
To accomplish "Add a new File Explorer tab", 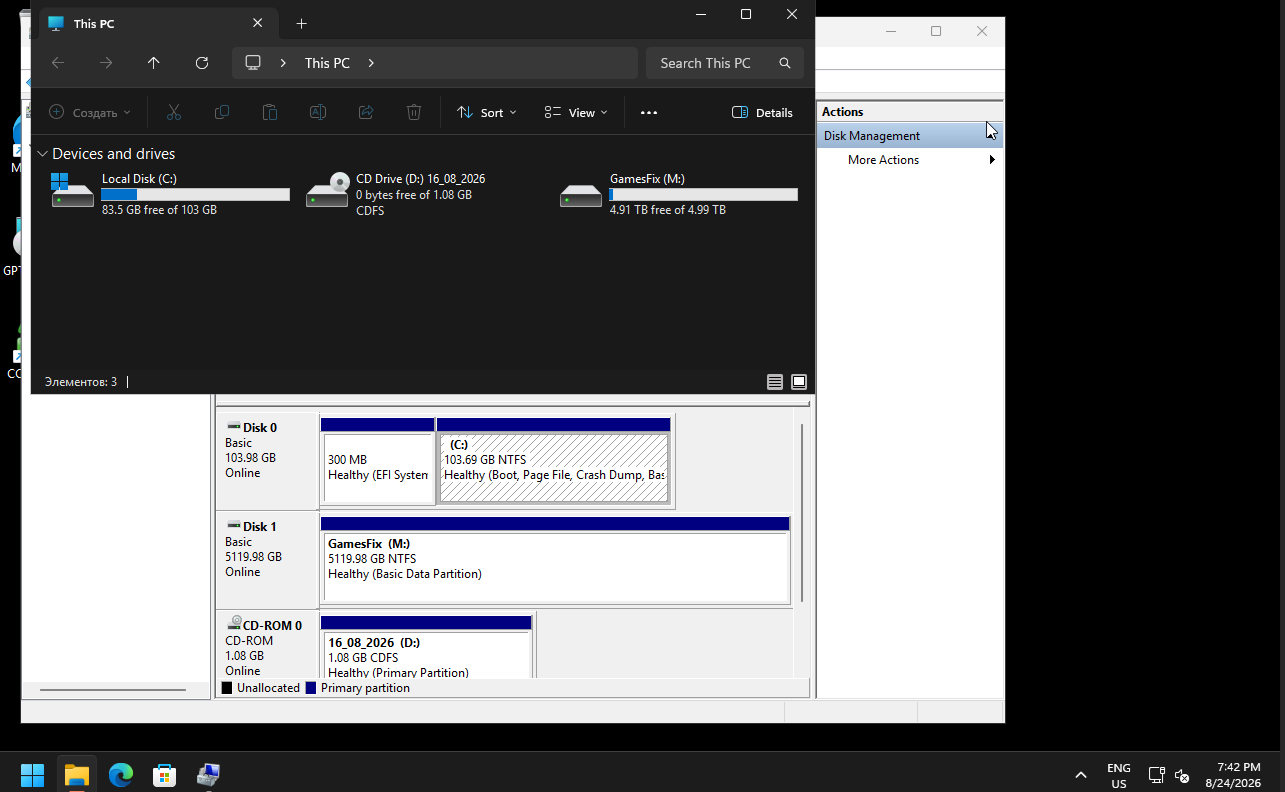I will 301,23.
